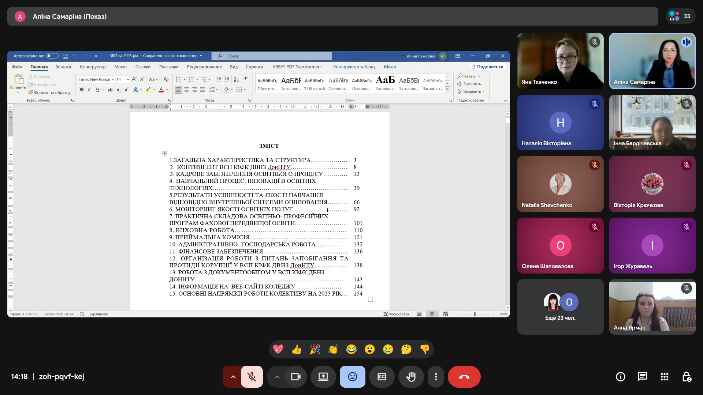Viewport: 703px width, 395px height.
Task: Unmute the microphone in the call bar
Action: [252, 377]
